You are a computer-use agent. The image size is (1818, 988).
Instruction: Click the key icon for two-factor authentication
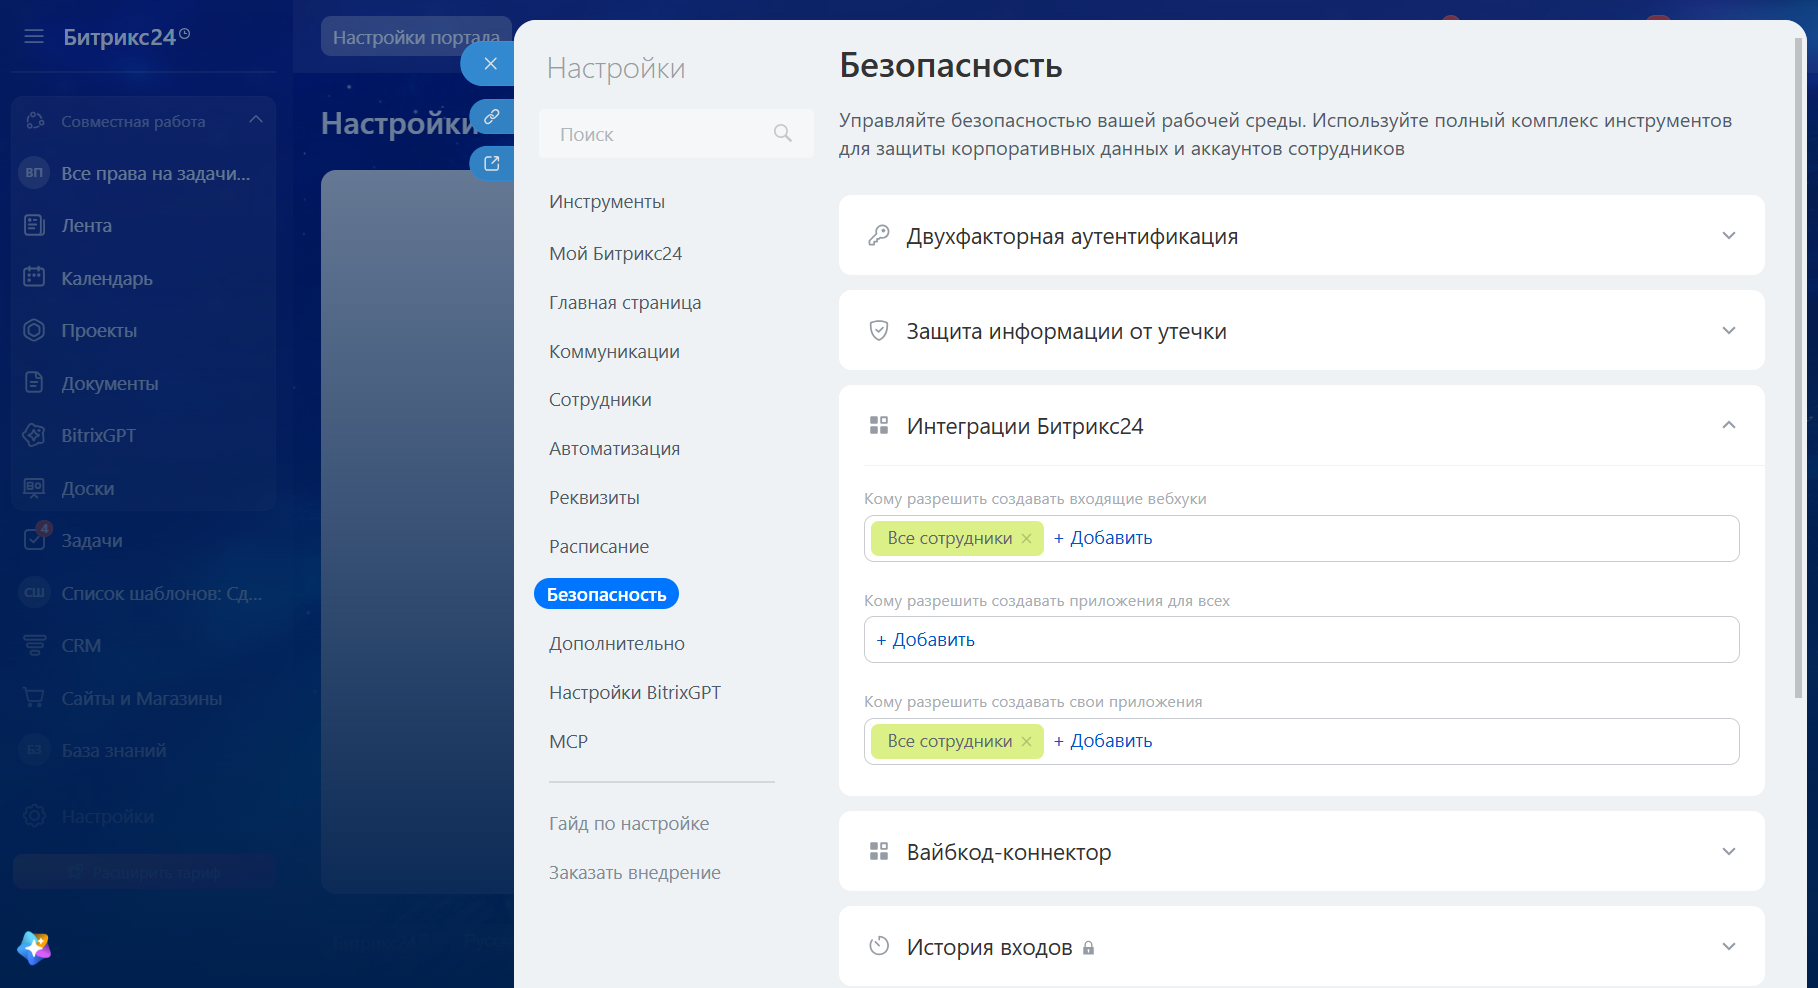point(879,236)
